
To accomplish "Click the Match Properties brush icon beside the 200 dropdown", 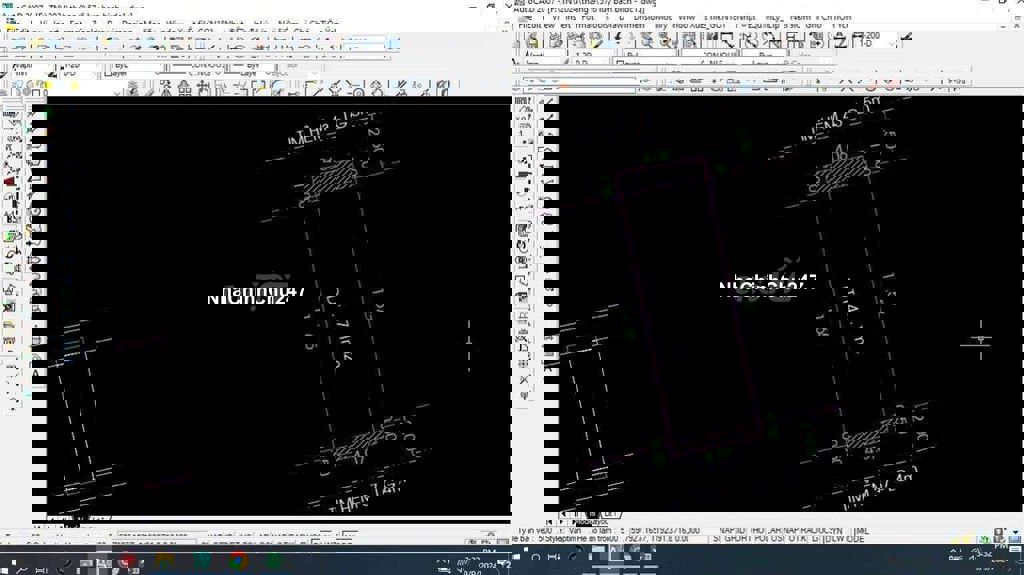I will coord(906,38).
